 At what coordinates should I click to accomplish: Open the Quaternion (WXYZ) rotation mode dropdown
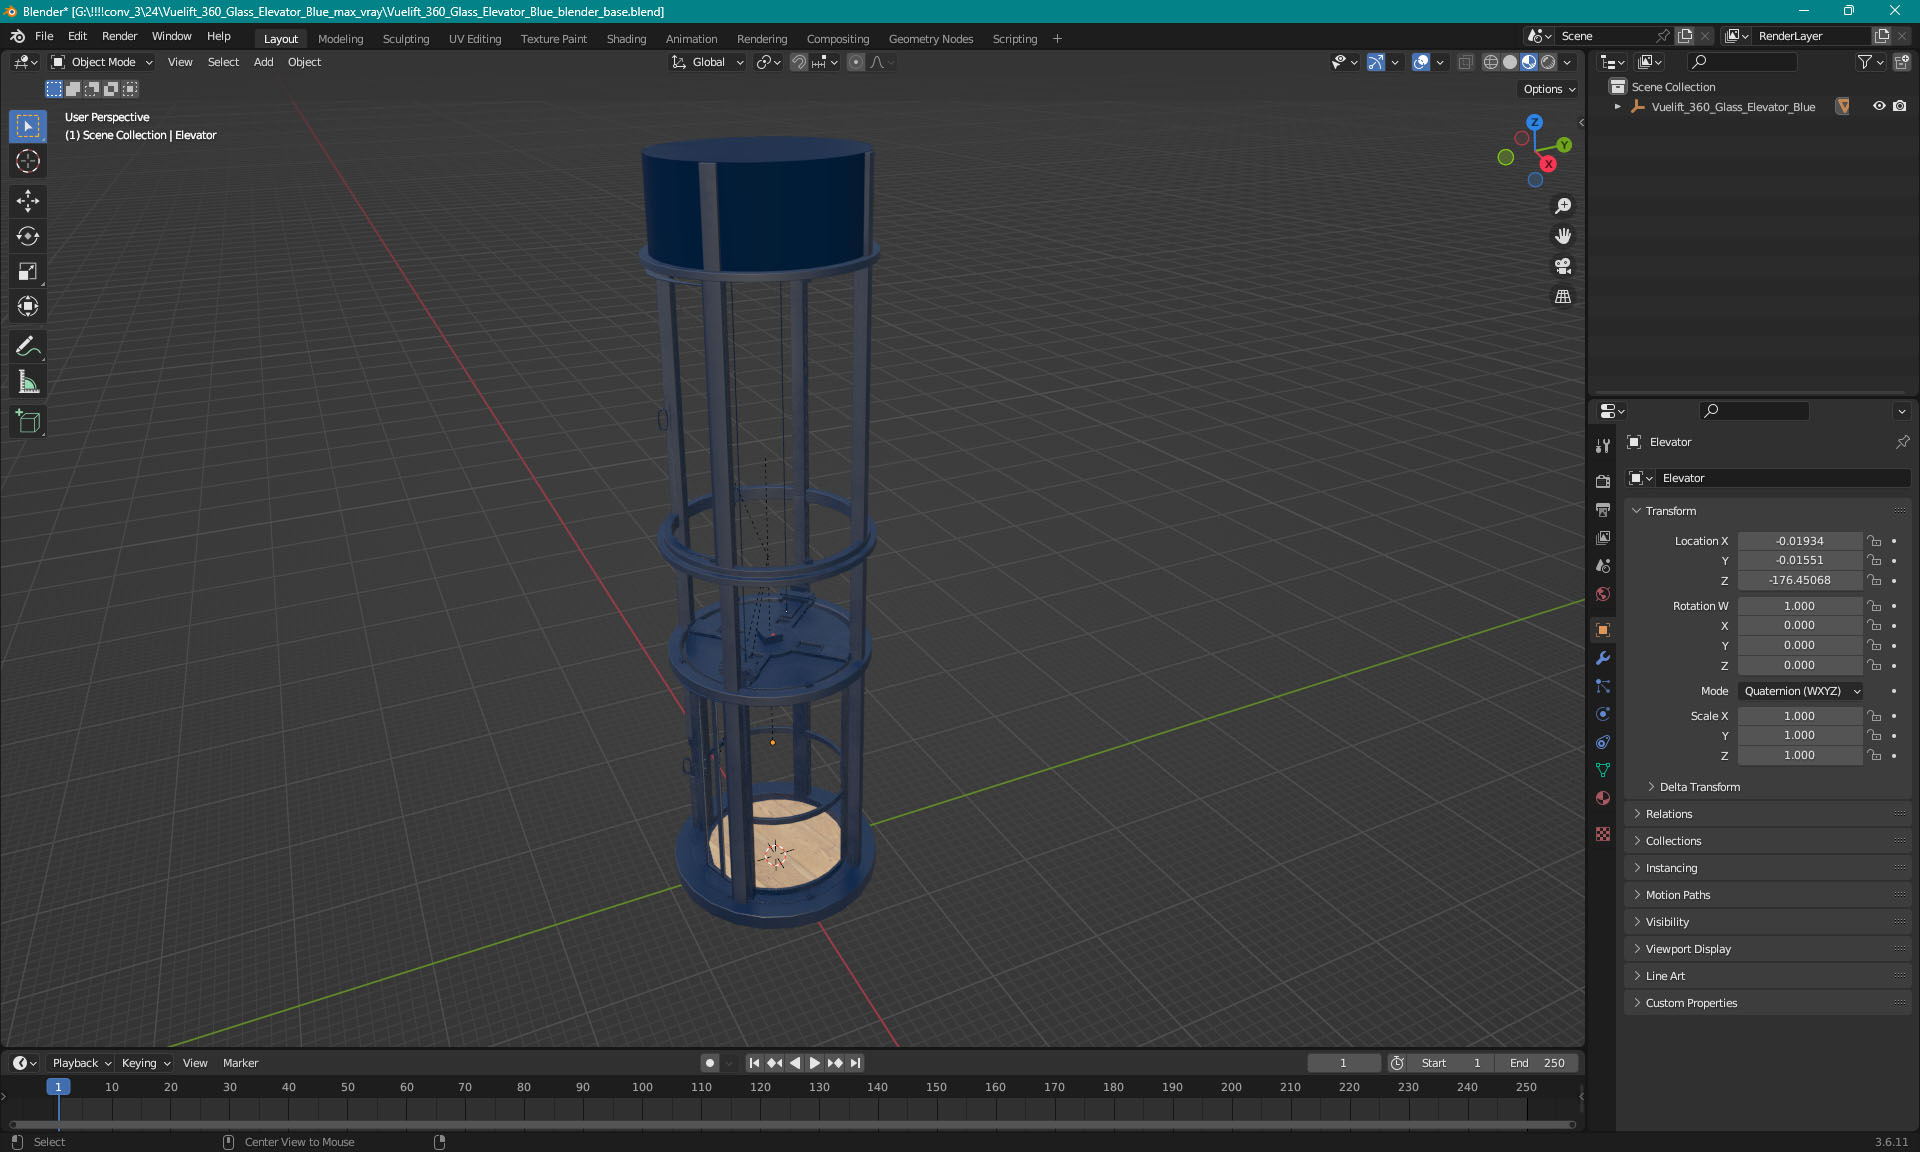(x=1801, y=691)
